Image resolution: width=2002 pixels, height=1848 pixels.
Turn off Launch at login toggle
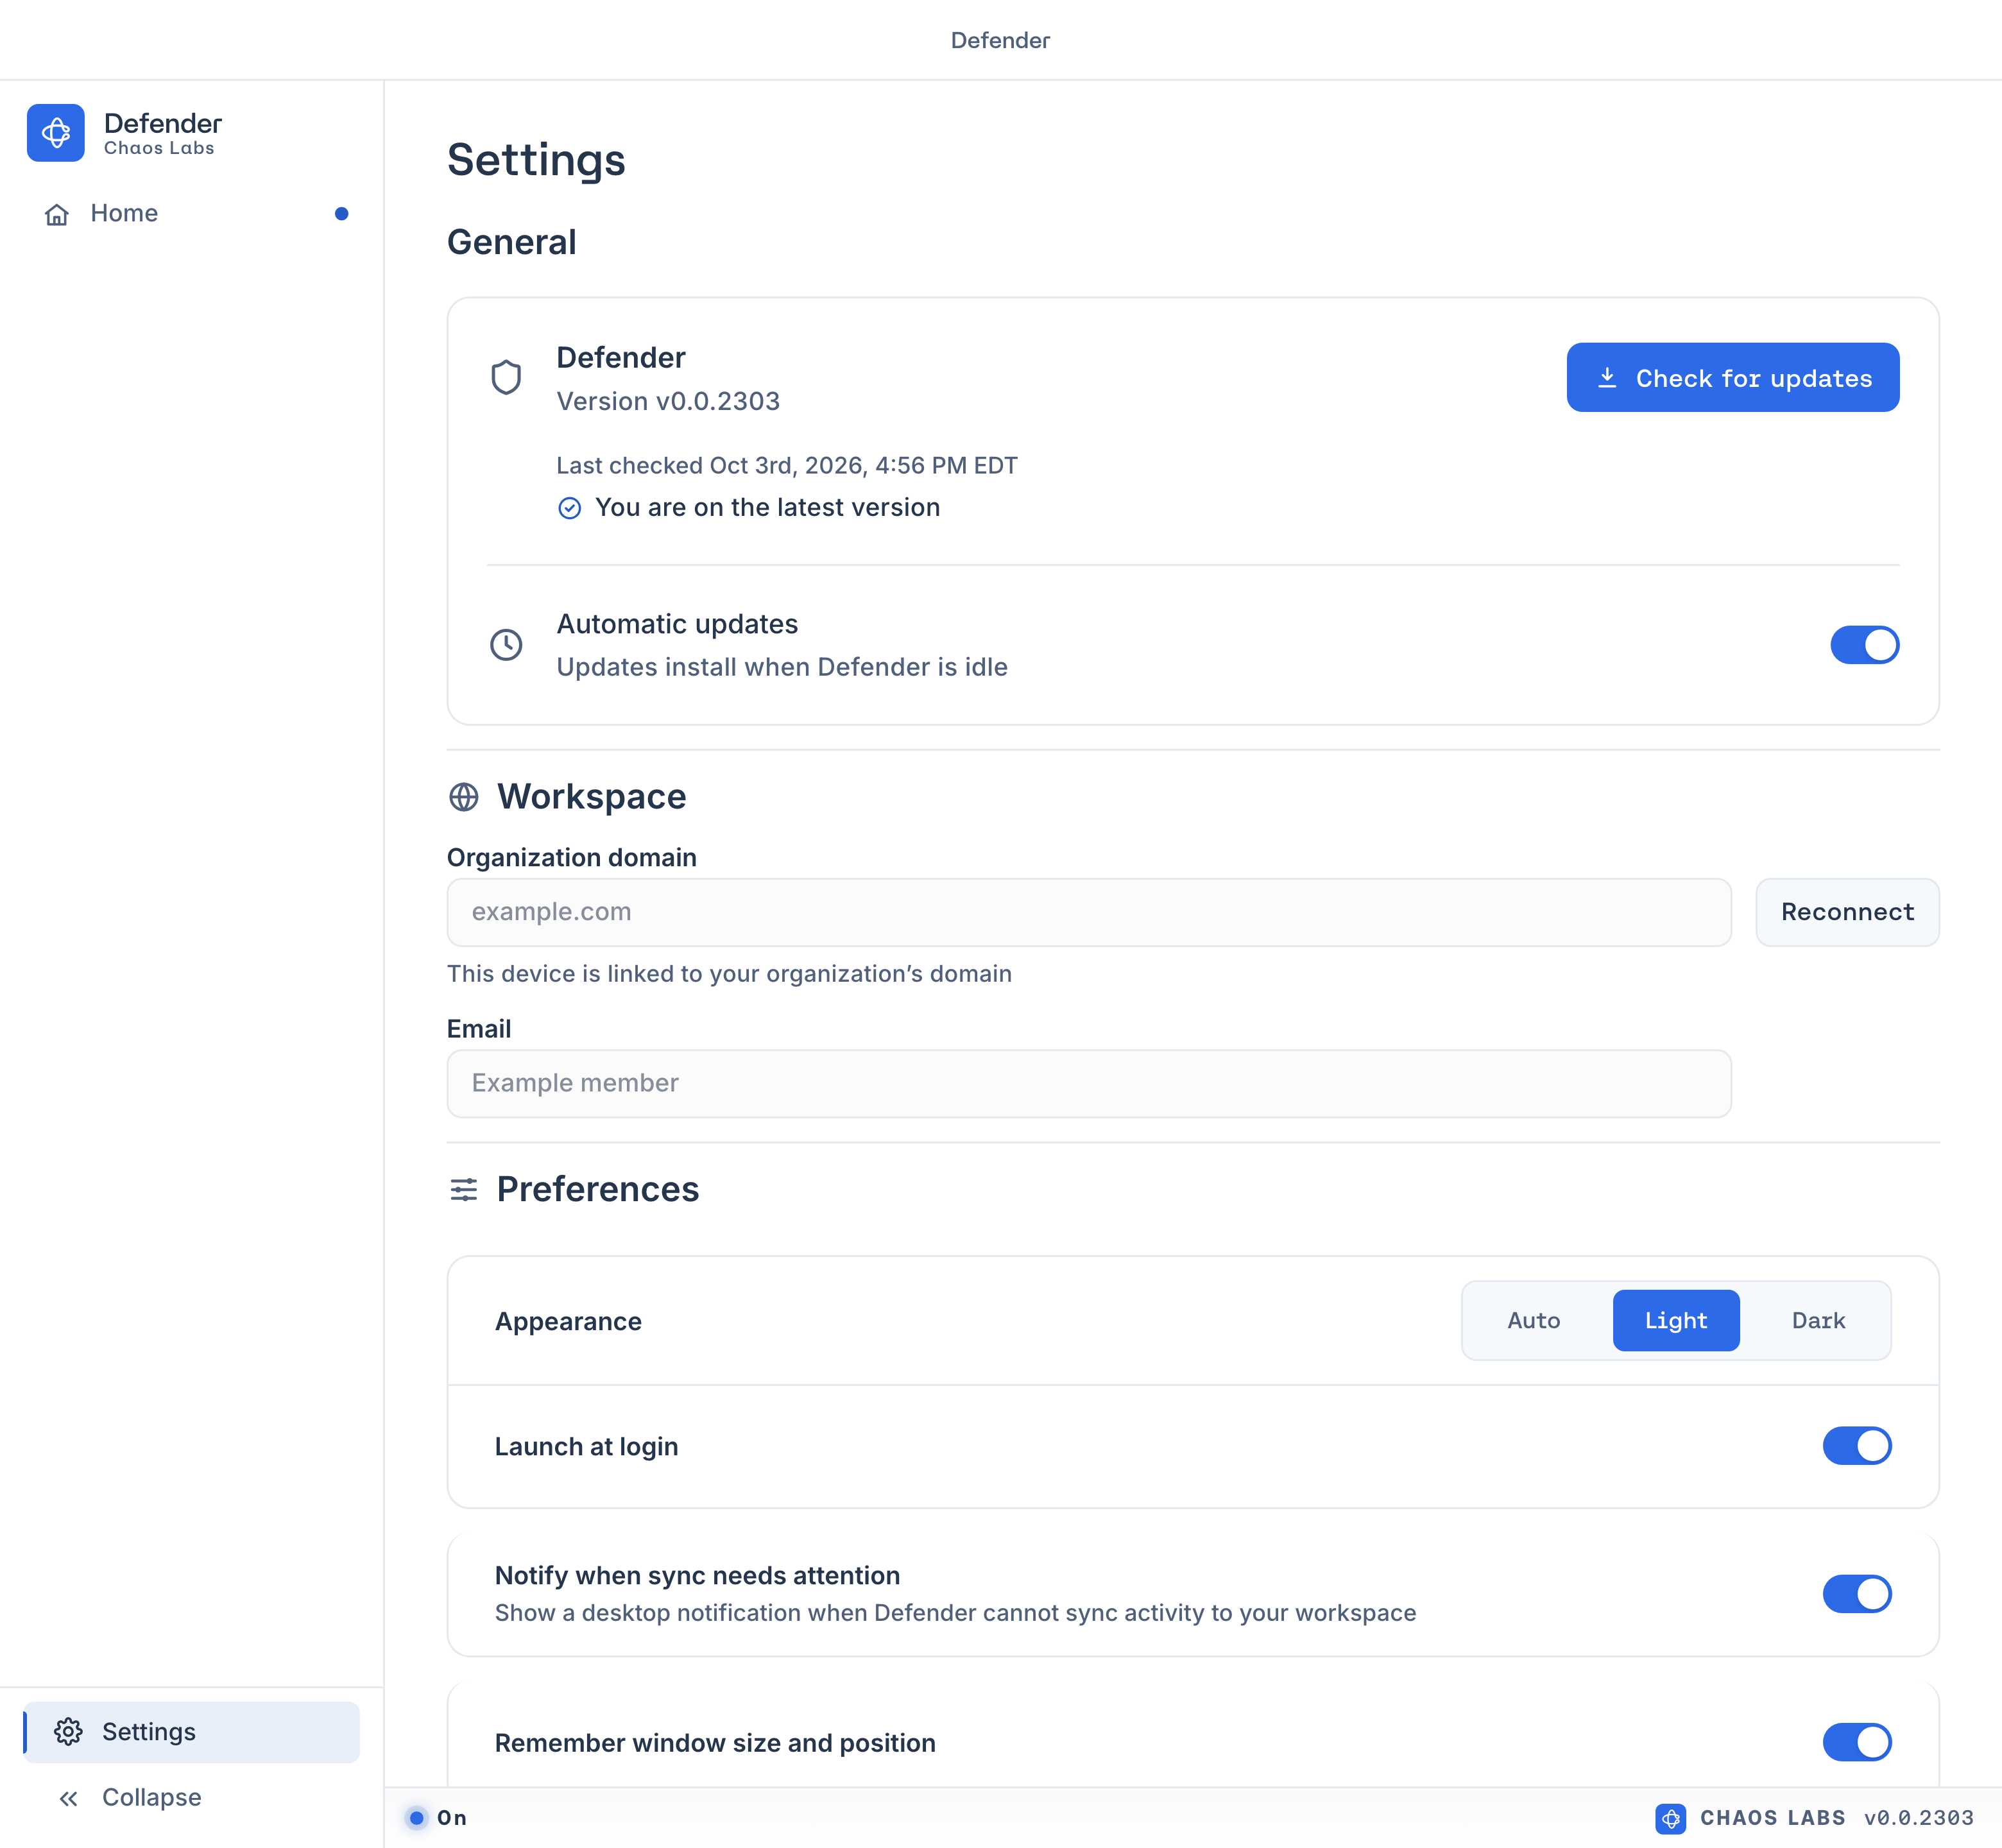pyautogui.click(x=1857, y=1446)
